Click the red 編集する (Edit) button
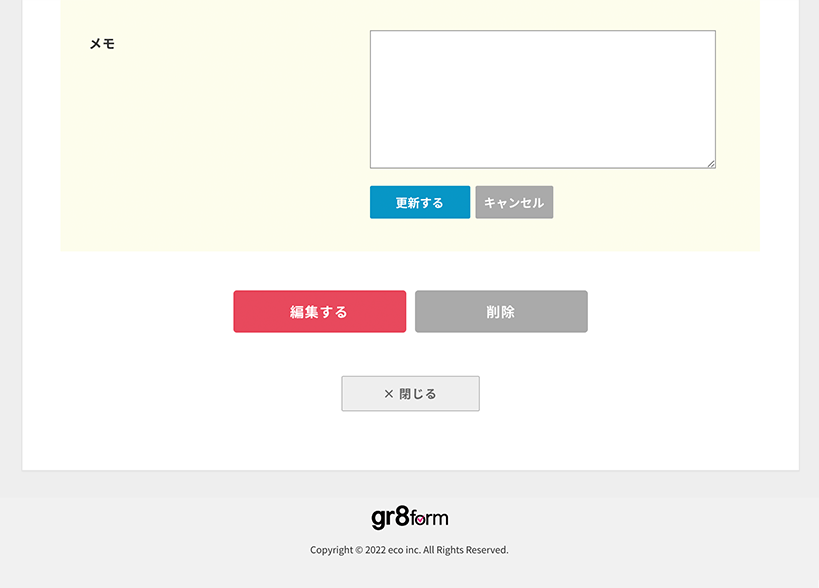This screenshot has width=819, height=588. click(x=319, y=311)
